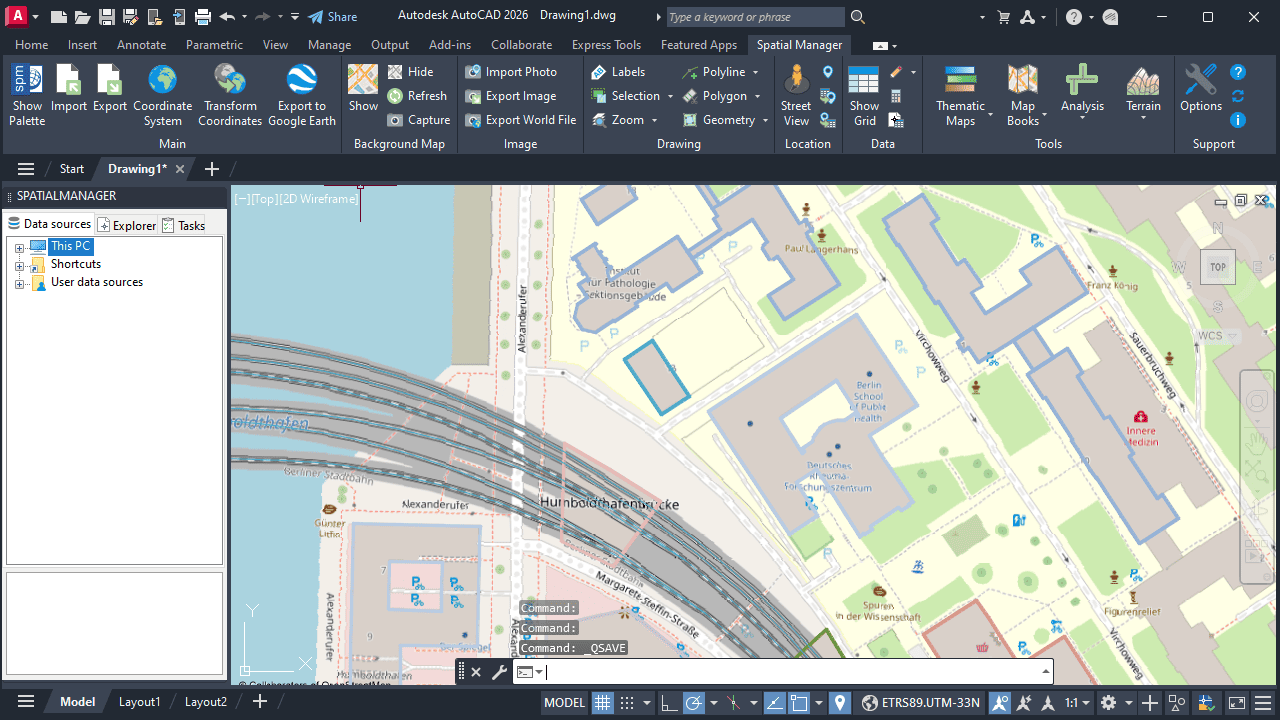Click the ETRS89.UTM-33N coordinate system indicator

point(920,703)
